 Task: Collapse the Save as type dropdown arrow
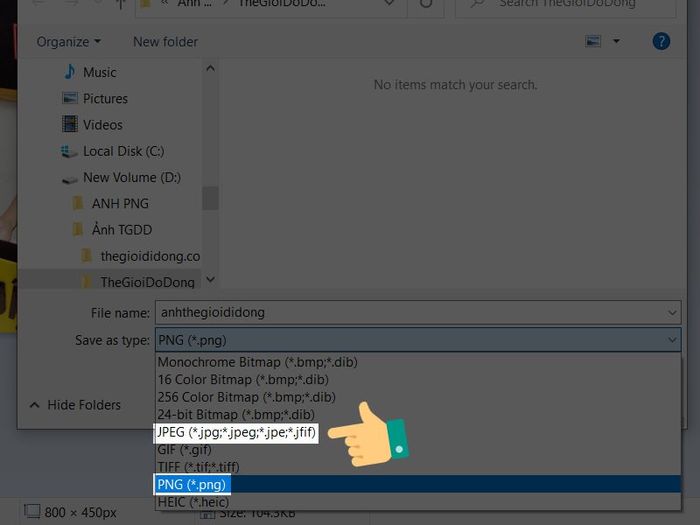(x=672, y=340)
